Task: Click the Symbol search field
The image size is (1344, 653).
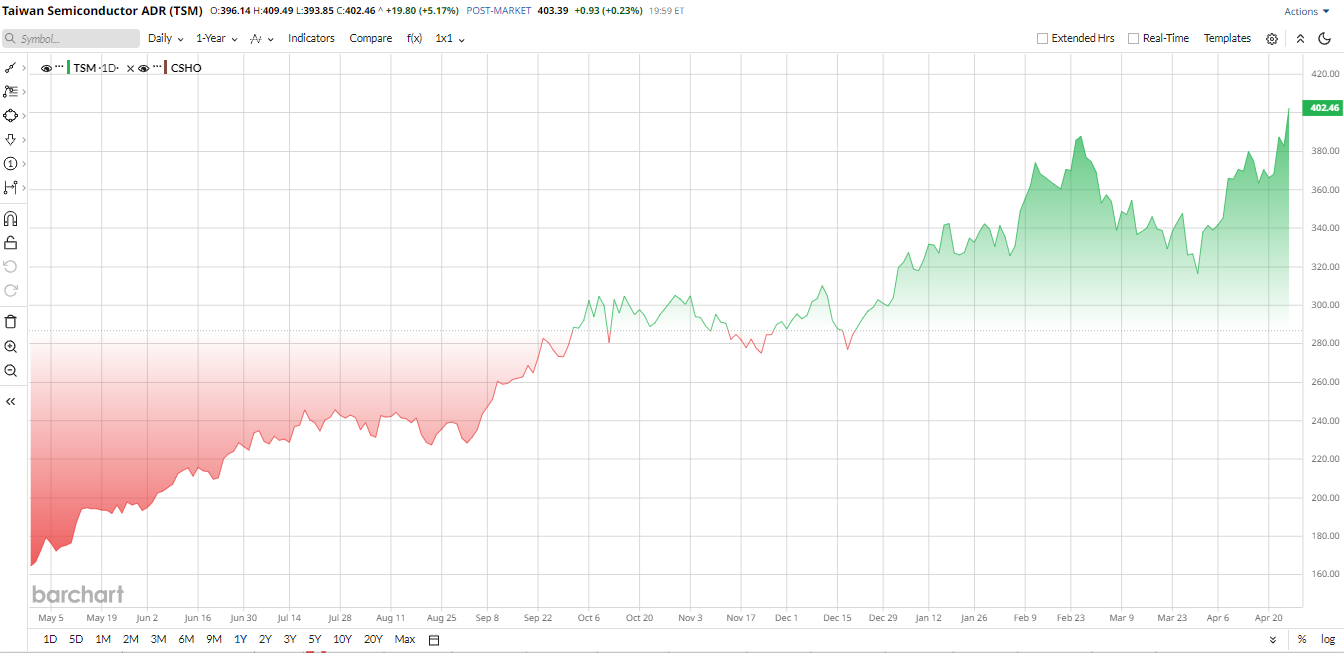Action: (70, 38)
